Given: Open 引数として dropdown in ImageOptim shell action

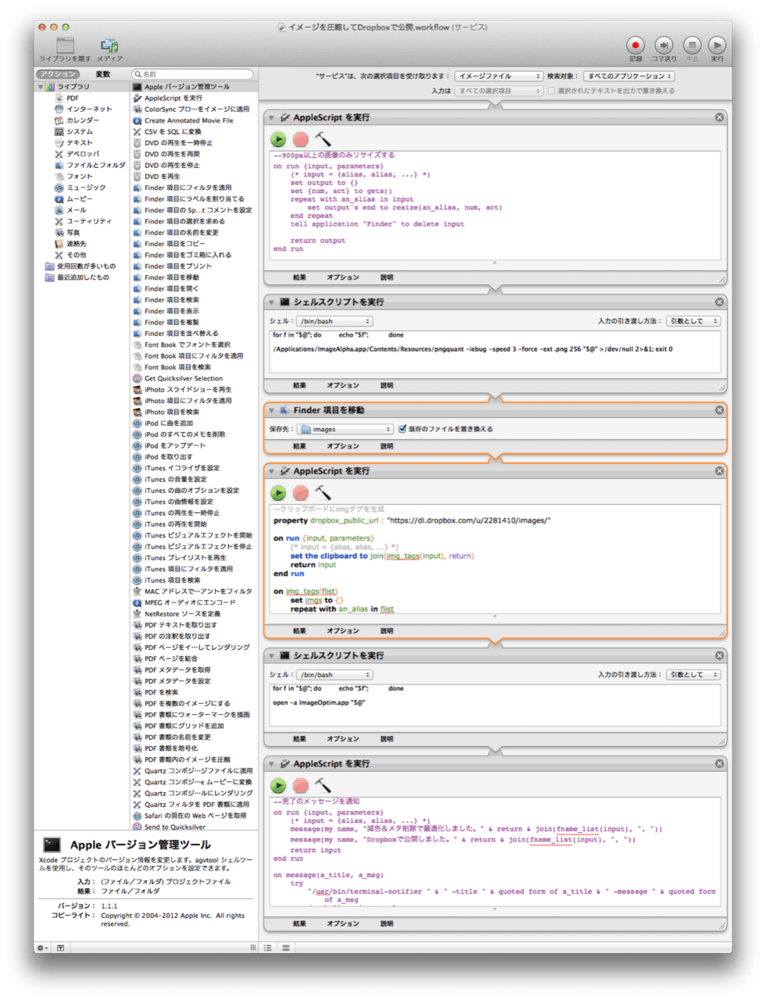Looking at the screenshot, I should [x=693, y=674].
